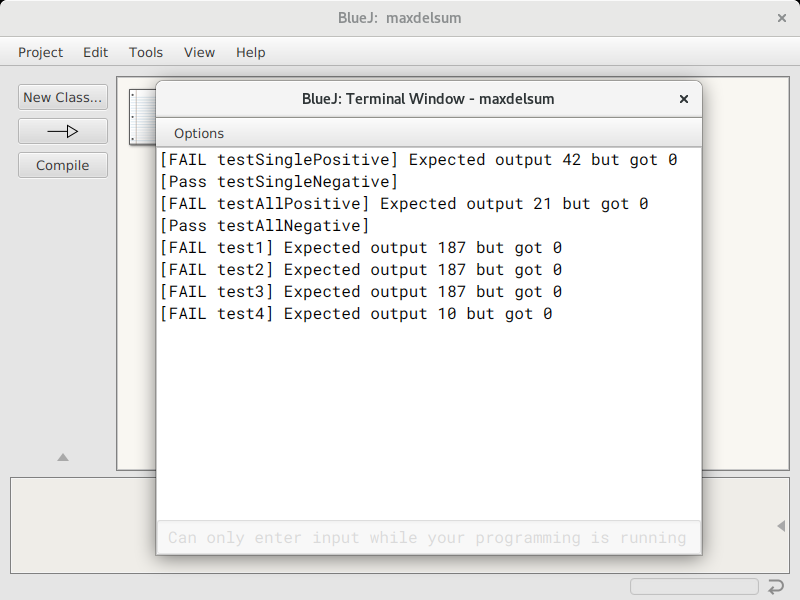Click the Pass testAllNegative line

[x=264, y=226]
